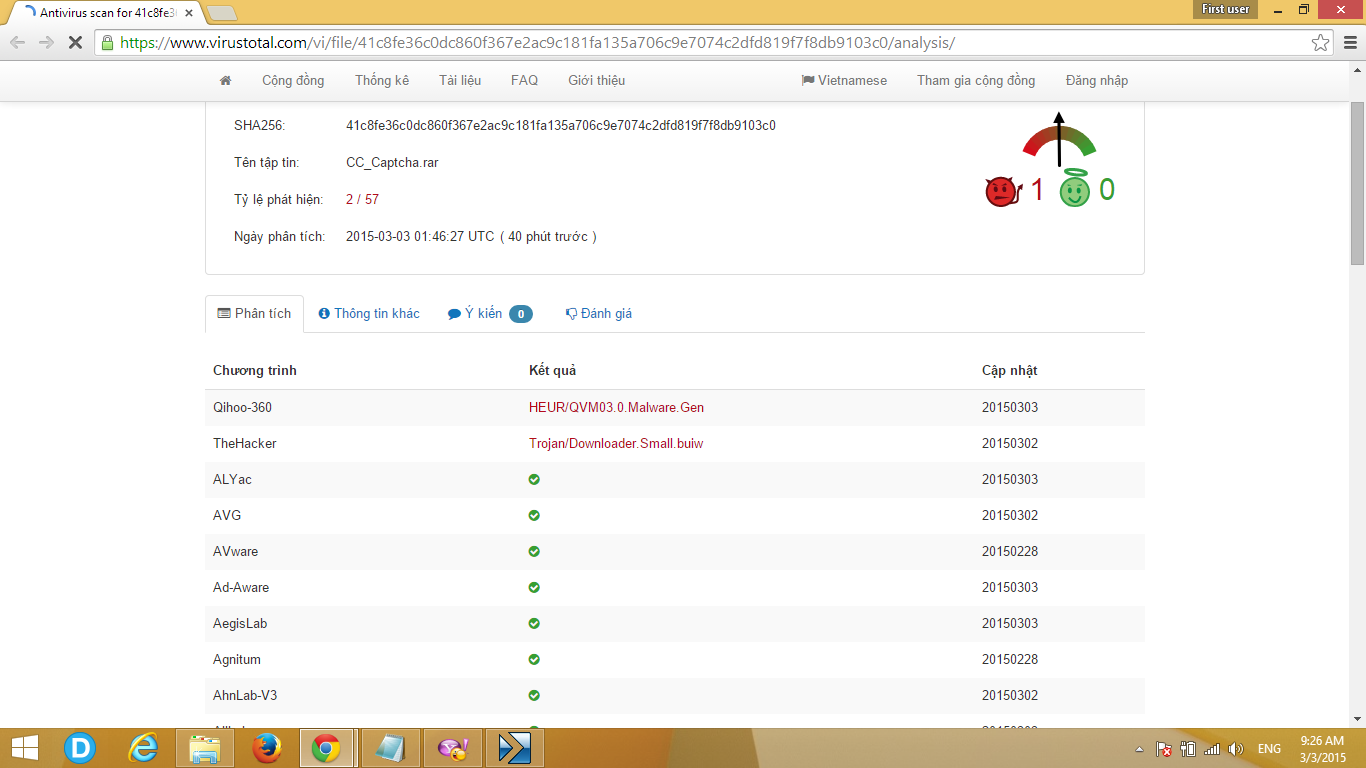The height and width of the screenshot is (768, 1366).
Task: Select the Antivirus scan browser tab
Action: (105, 13)
